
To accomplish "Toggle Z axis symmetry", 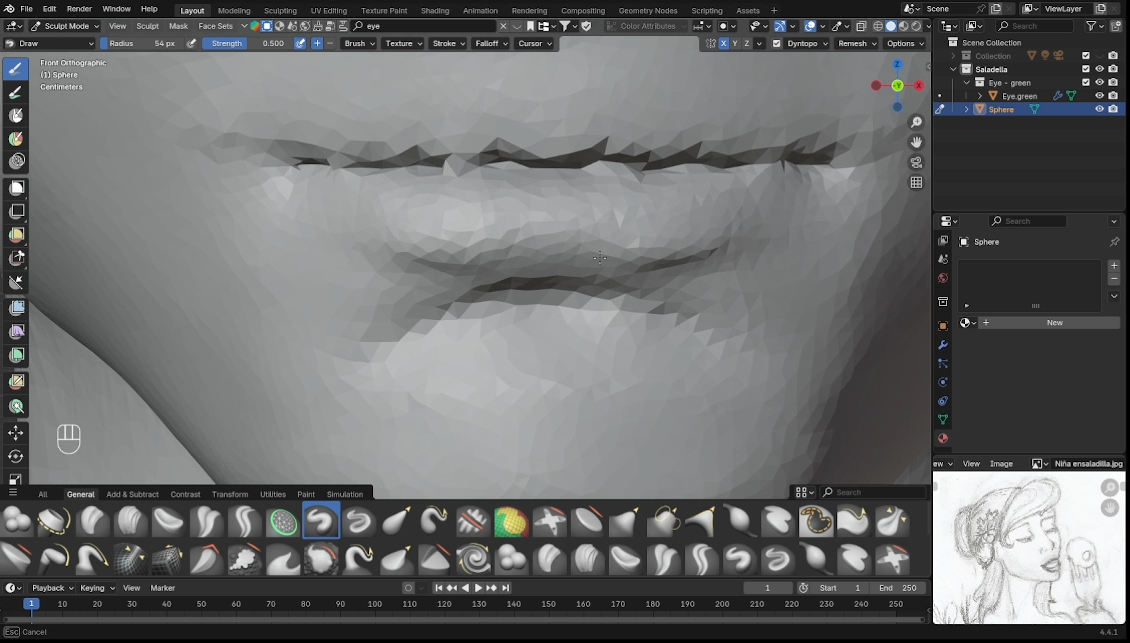I will pyautogui.click(x=747, y=43).
